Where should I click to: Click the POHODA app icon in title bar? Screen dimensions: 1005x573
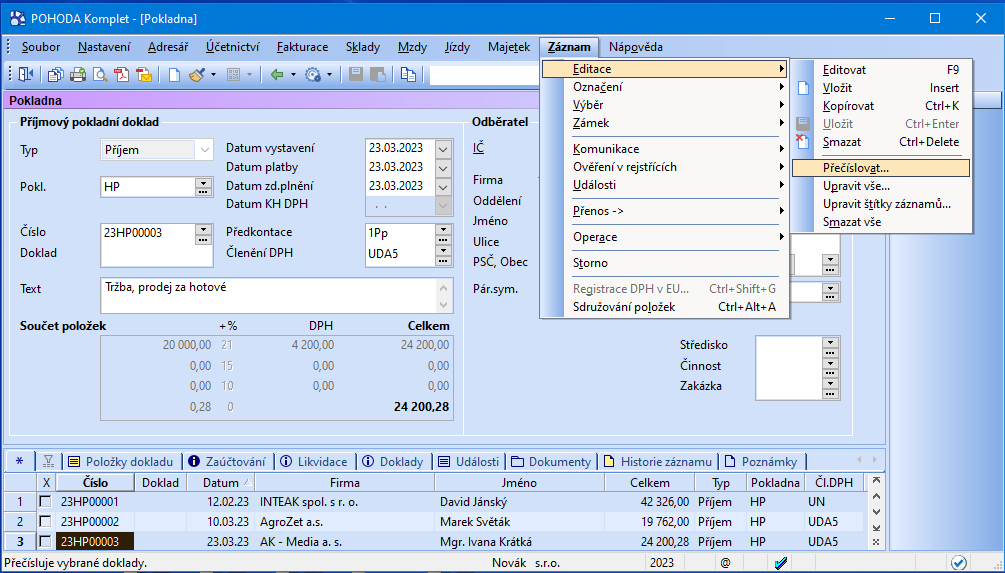[17, 19]
